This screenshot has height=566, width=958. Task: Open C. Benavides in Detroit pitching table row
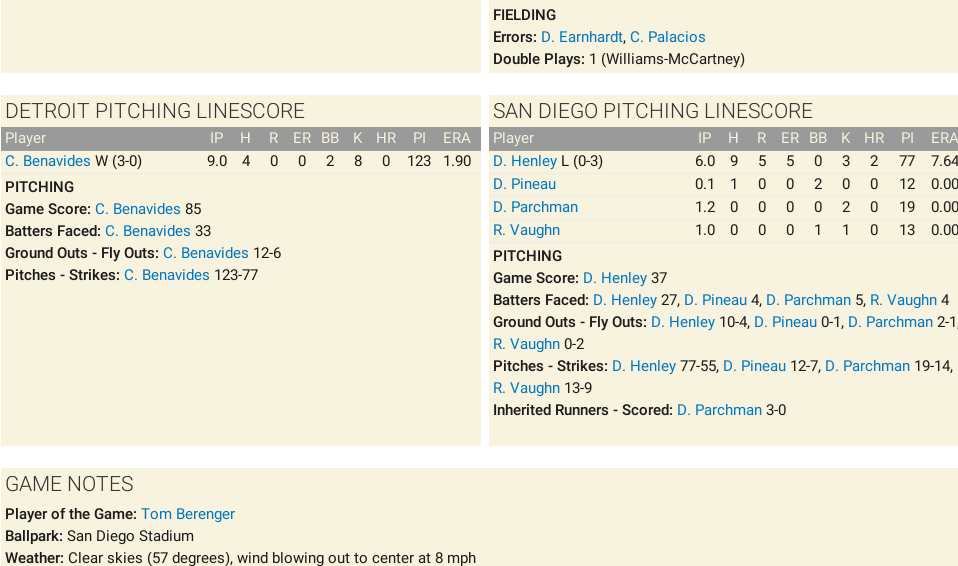point(48,161)
